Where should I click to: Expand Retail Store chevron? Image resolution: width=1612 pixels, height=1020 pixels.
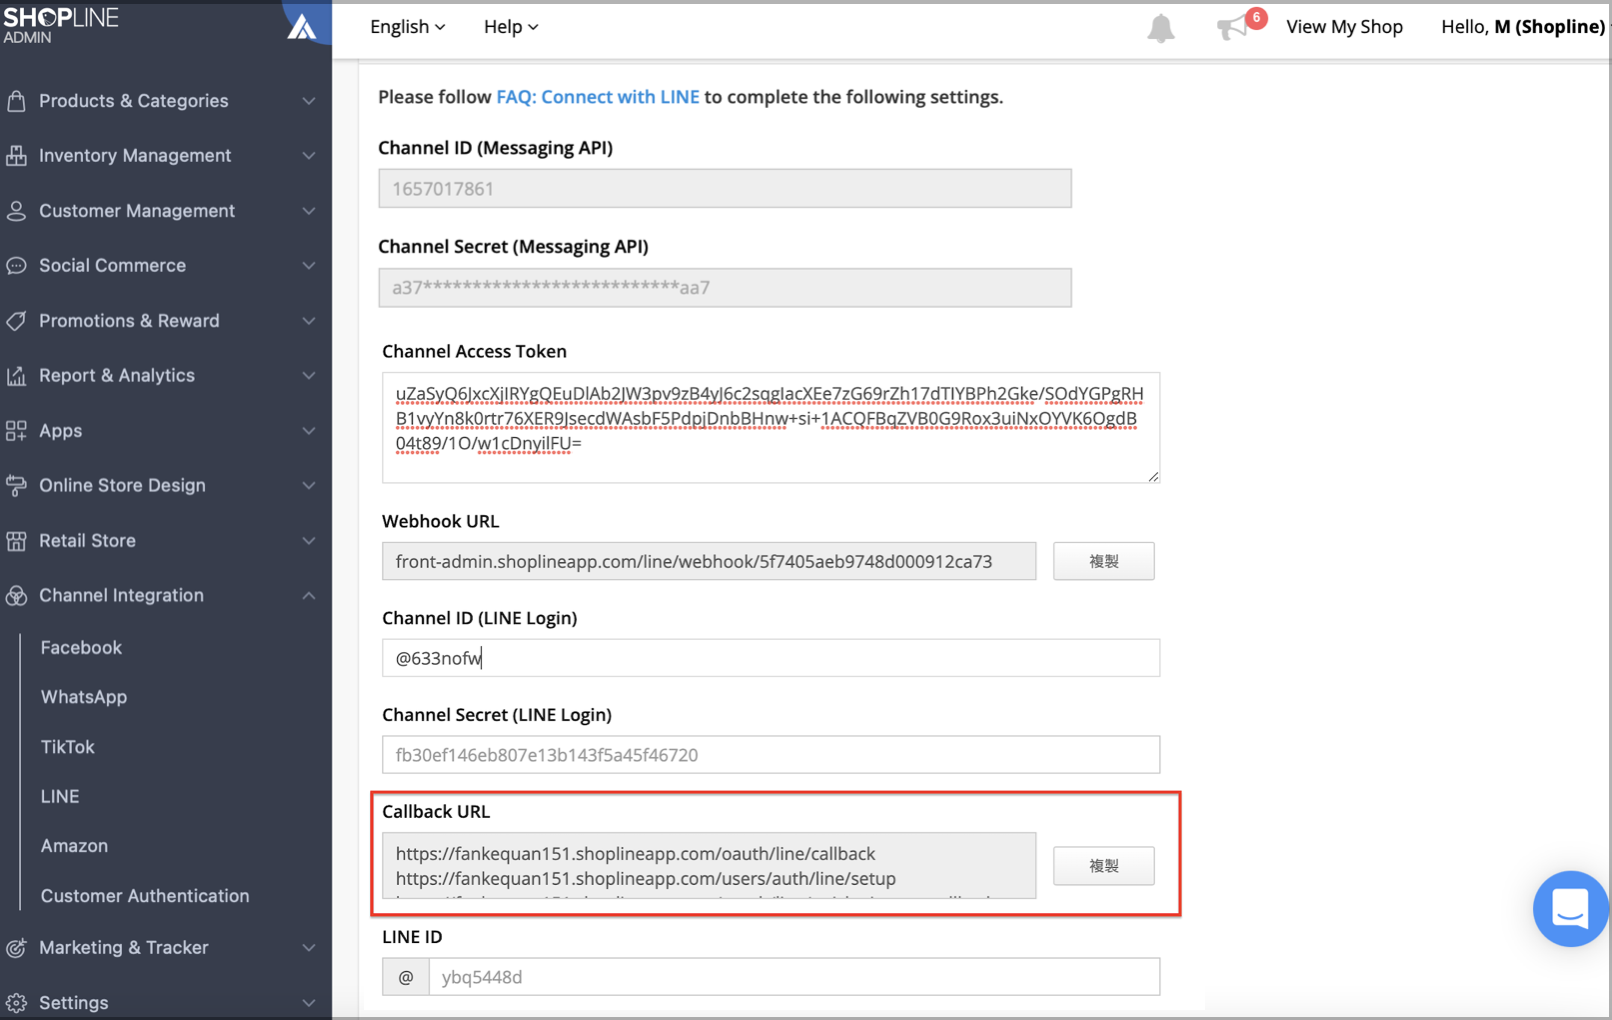click(x=309, y=541)
